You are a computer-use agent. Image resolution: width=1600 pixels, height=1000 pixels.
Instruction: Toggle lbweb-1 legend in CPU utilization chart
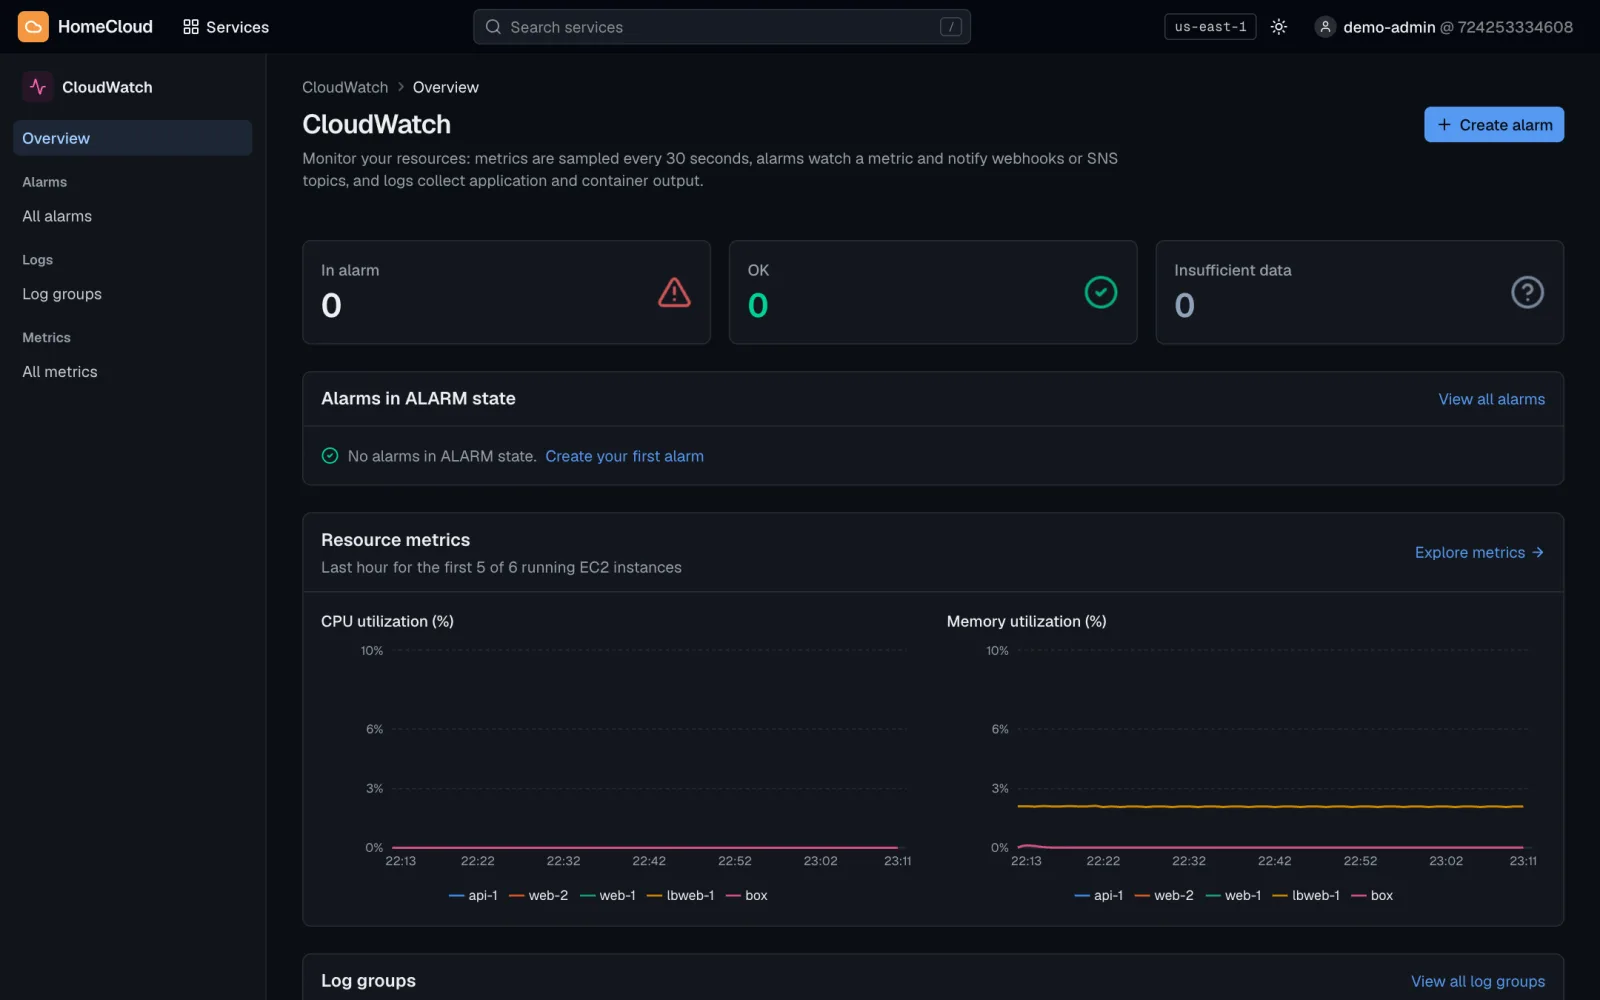(x=680, y=895)
